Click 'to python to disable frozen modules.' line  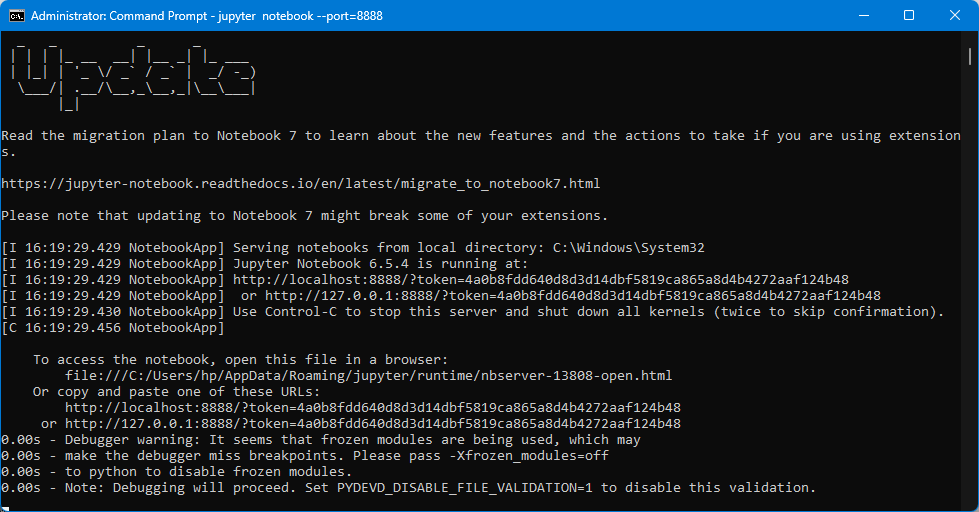(177, 471)
